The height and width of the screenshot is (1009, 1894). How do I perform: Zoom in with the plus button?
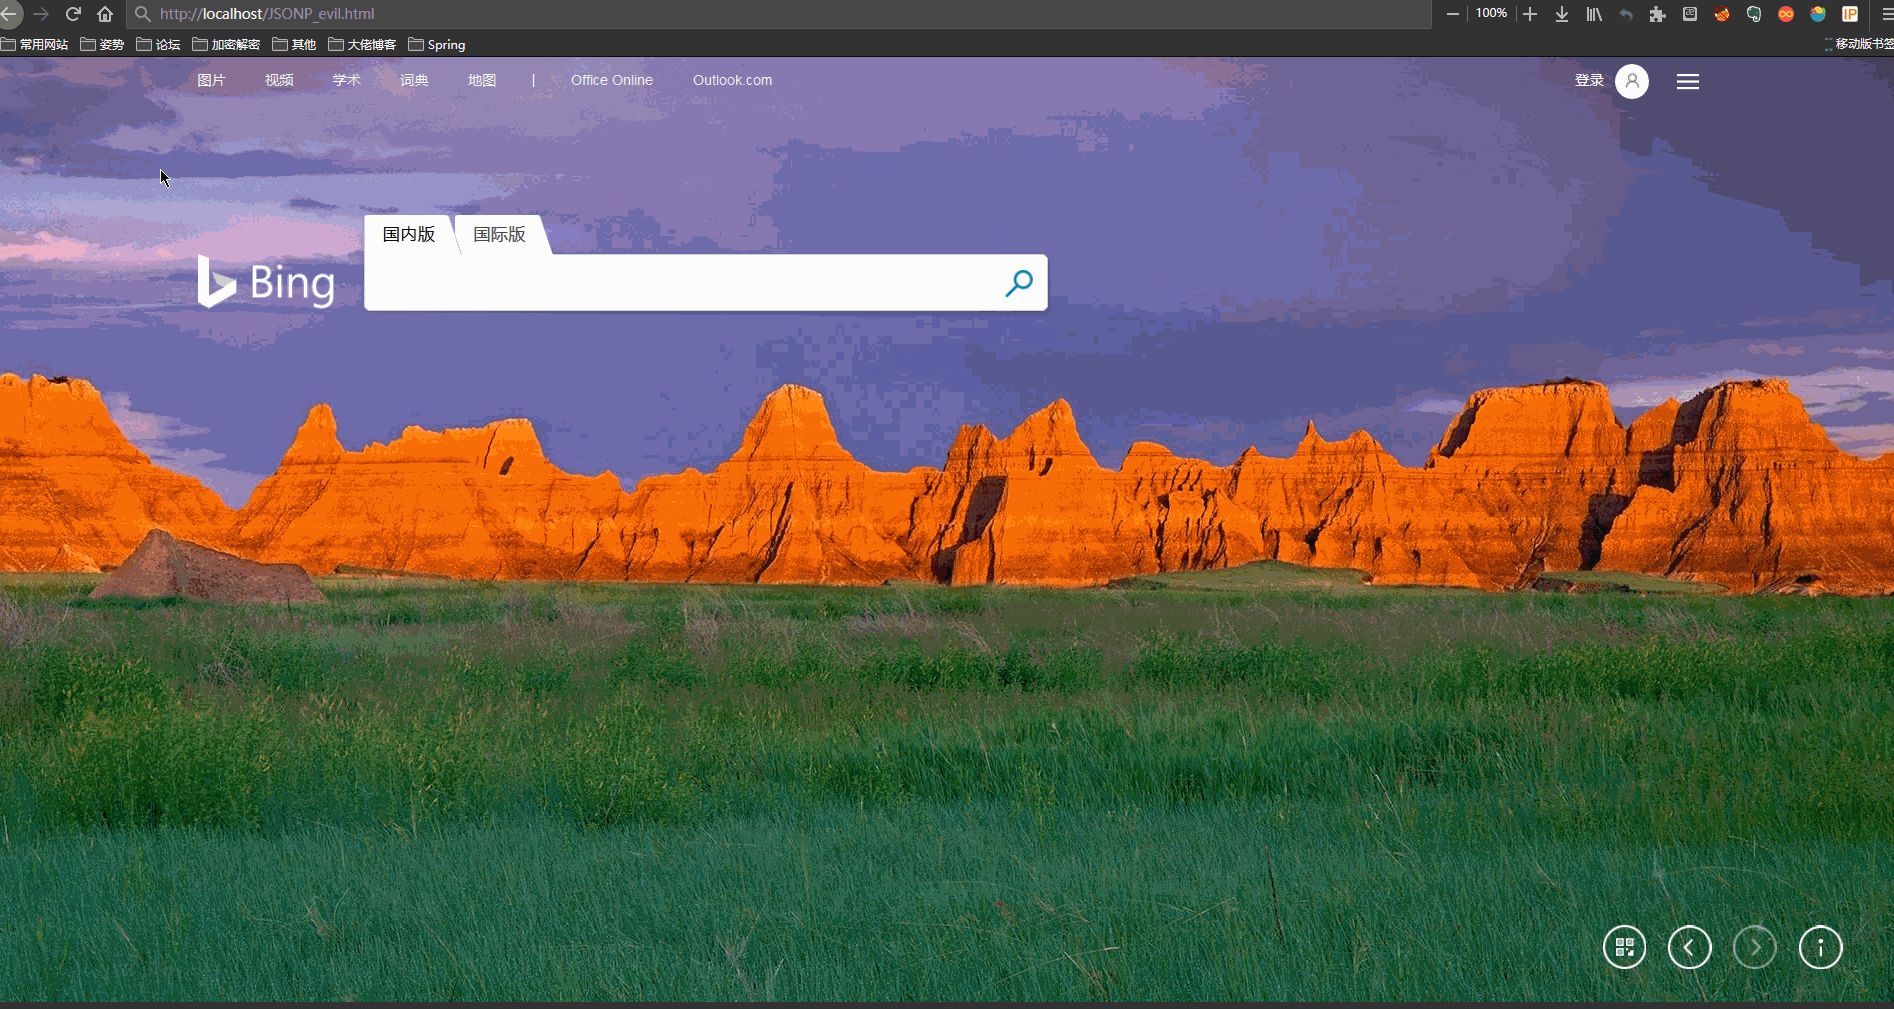point(1530,14)
